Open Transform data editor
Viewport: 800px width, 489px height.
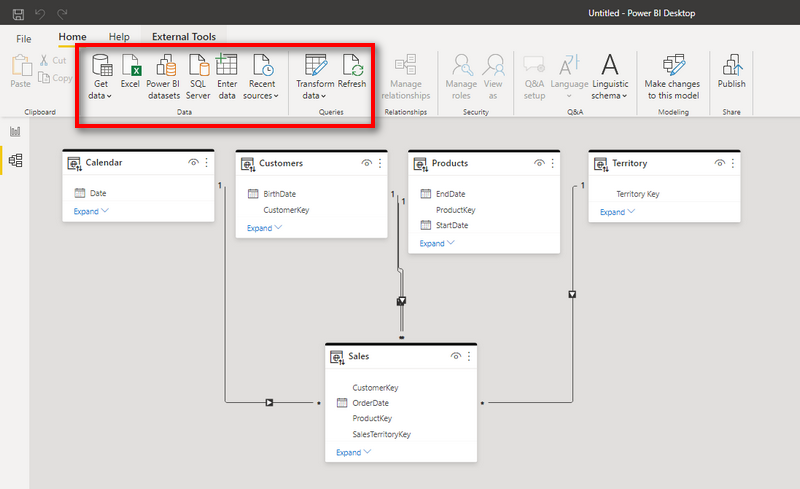click(315, 77)
